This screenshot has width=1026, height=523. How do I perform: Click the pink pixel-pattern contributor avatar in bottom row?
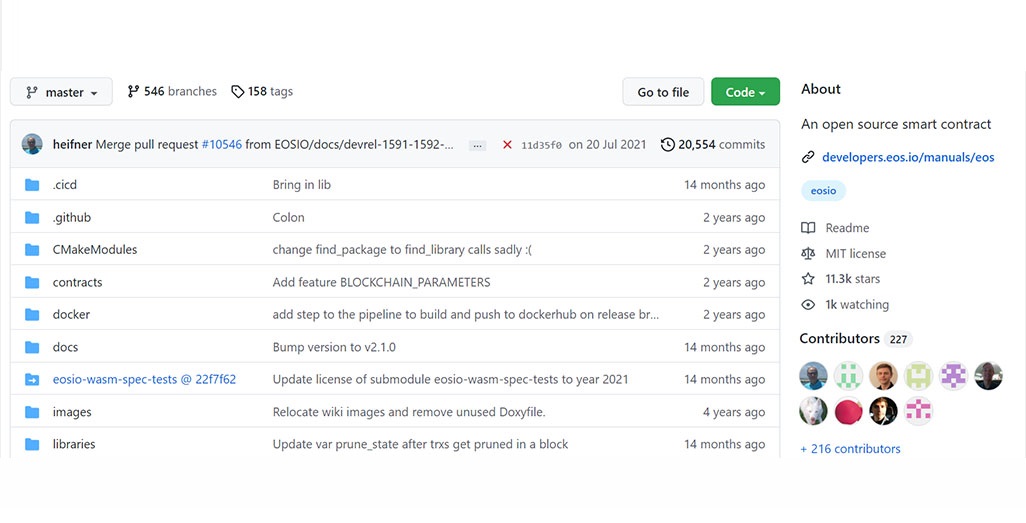[919, 411]
